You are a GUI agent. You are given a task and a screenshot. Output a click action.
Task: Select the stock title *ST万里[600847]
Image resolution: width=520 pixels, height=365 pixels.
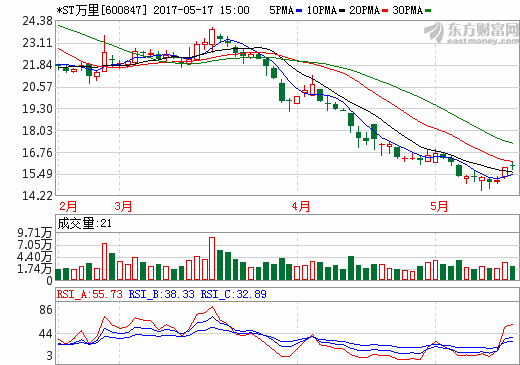101,10
